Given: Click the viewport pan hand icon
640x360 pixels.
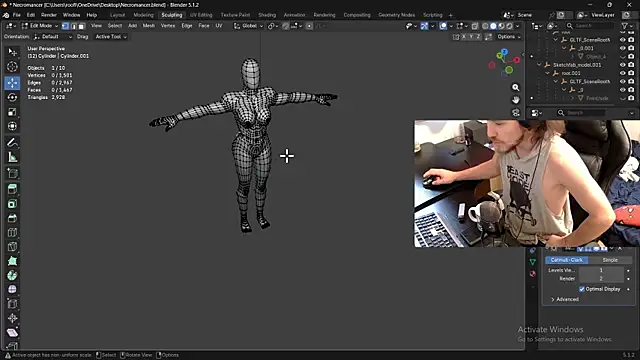Looking at the screenshot, I should tap(516, 100).
